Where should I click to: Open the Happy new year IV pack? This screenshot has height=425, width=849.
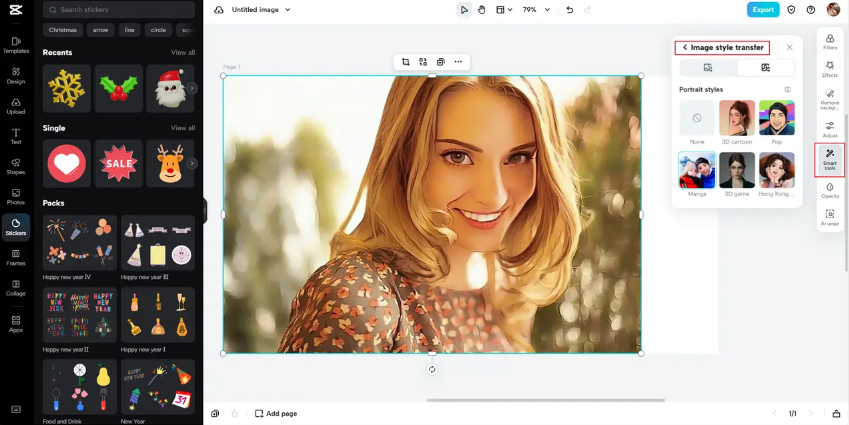pos(80,243)
